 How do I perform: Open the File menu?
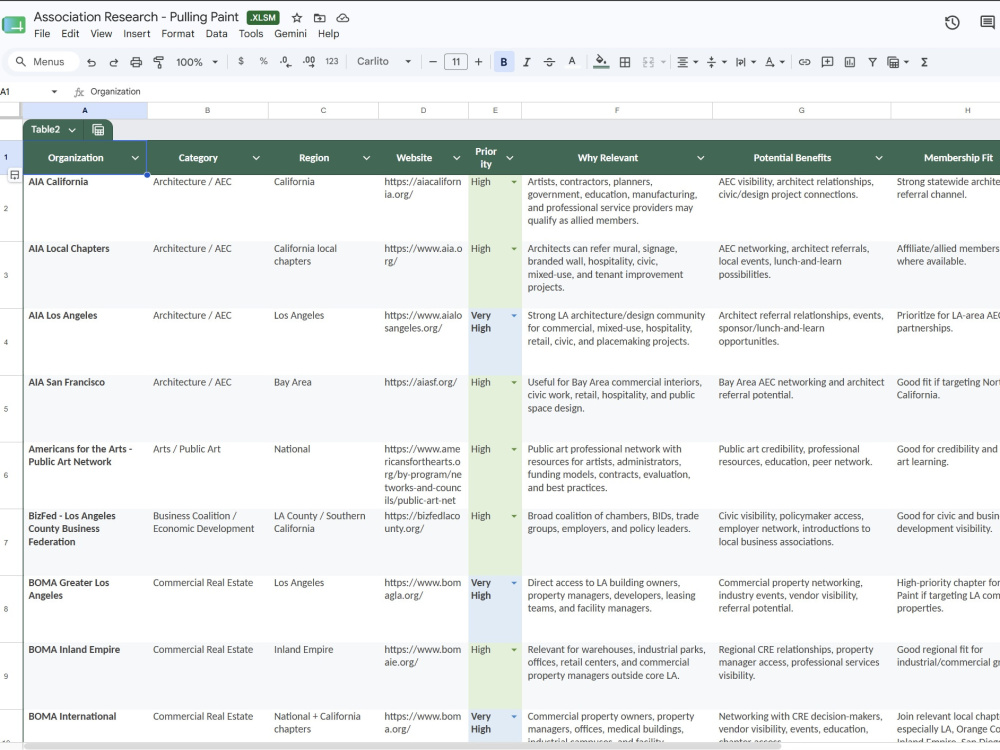(x=42, y=34)
